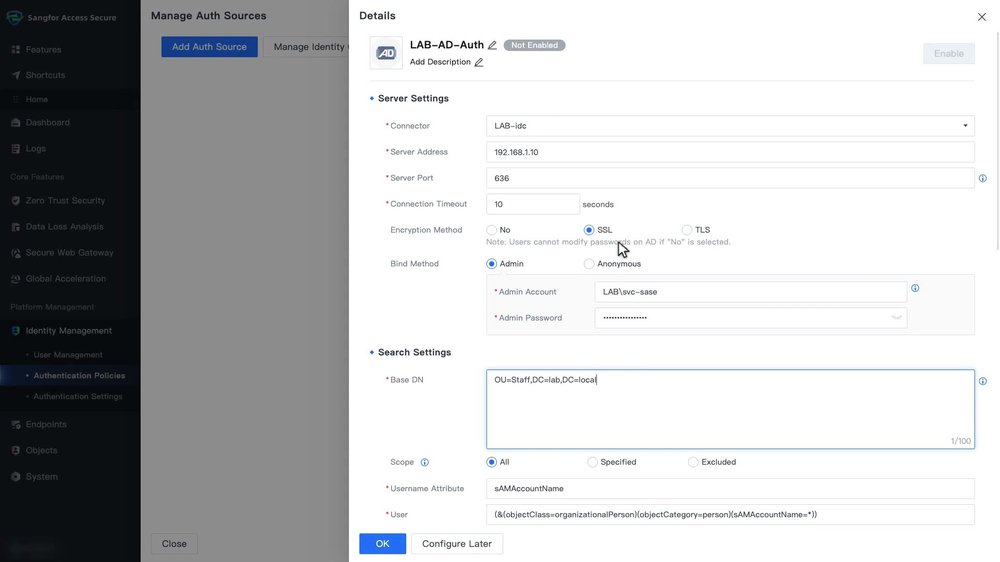Click the Admin Password field
This screenshot has height=562, width=1000.
tap(751, 318)
